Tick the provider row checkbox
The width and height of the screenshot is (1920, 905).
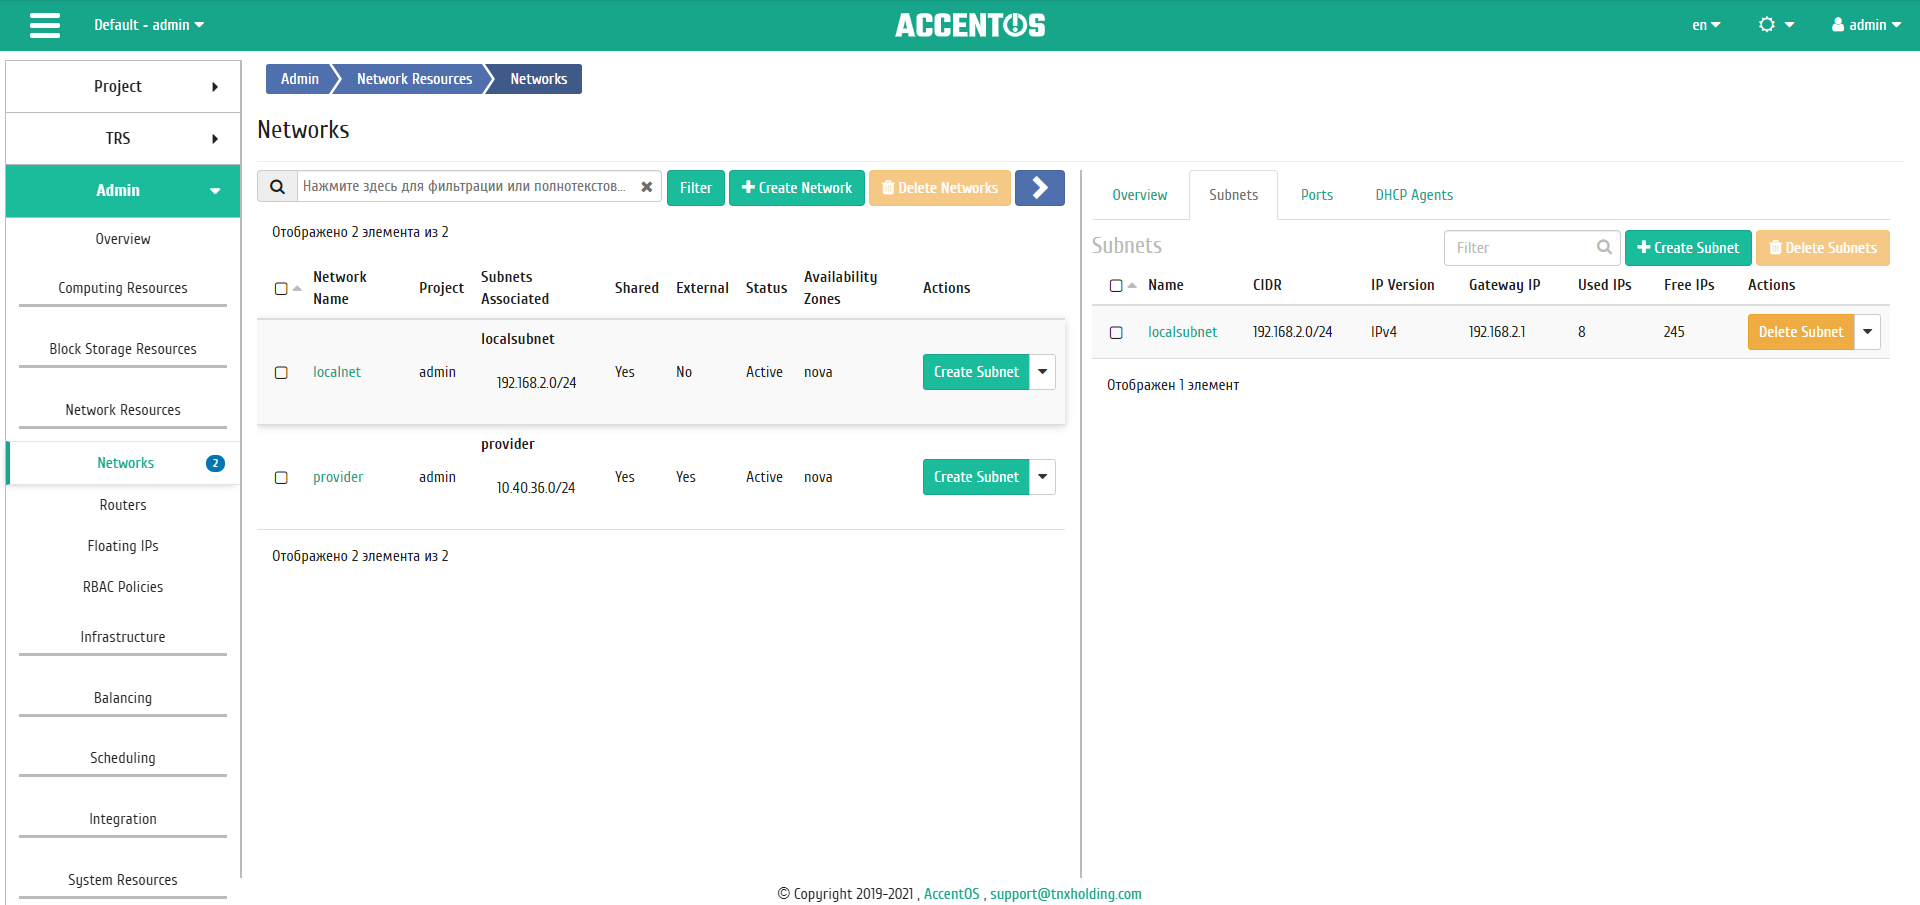(x=281, y=478)
